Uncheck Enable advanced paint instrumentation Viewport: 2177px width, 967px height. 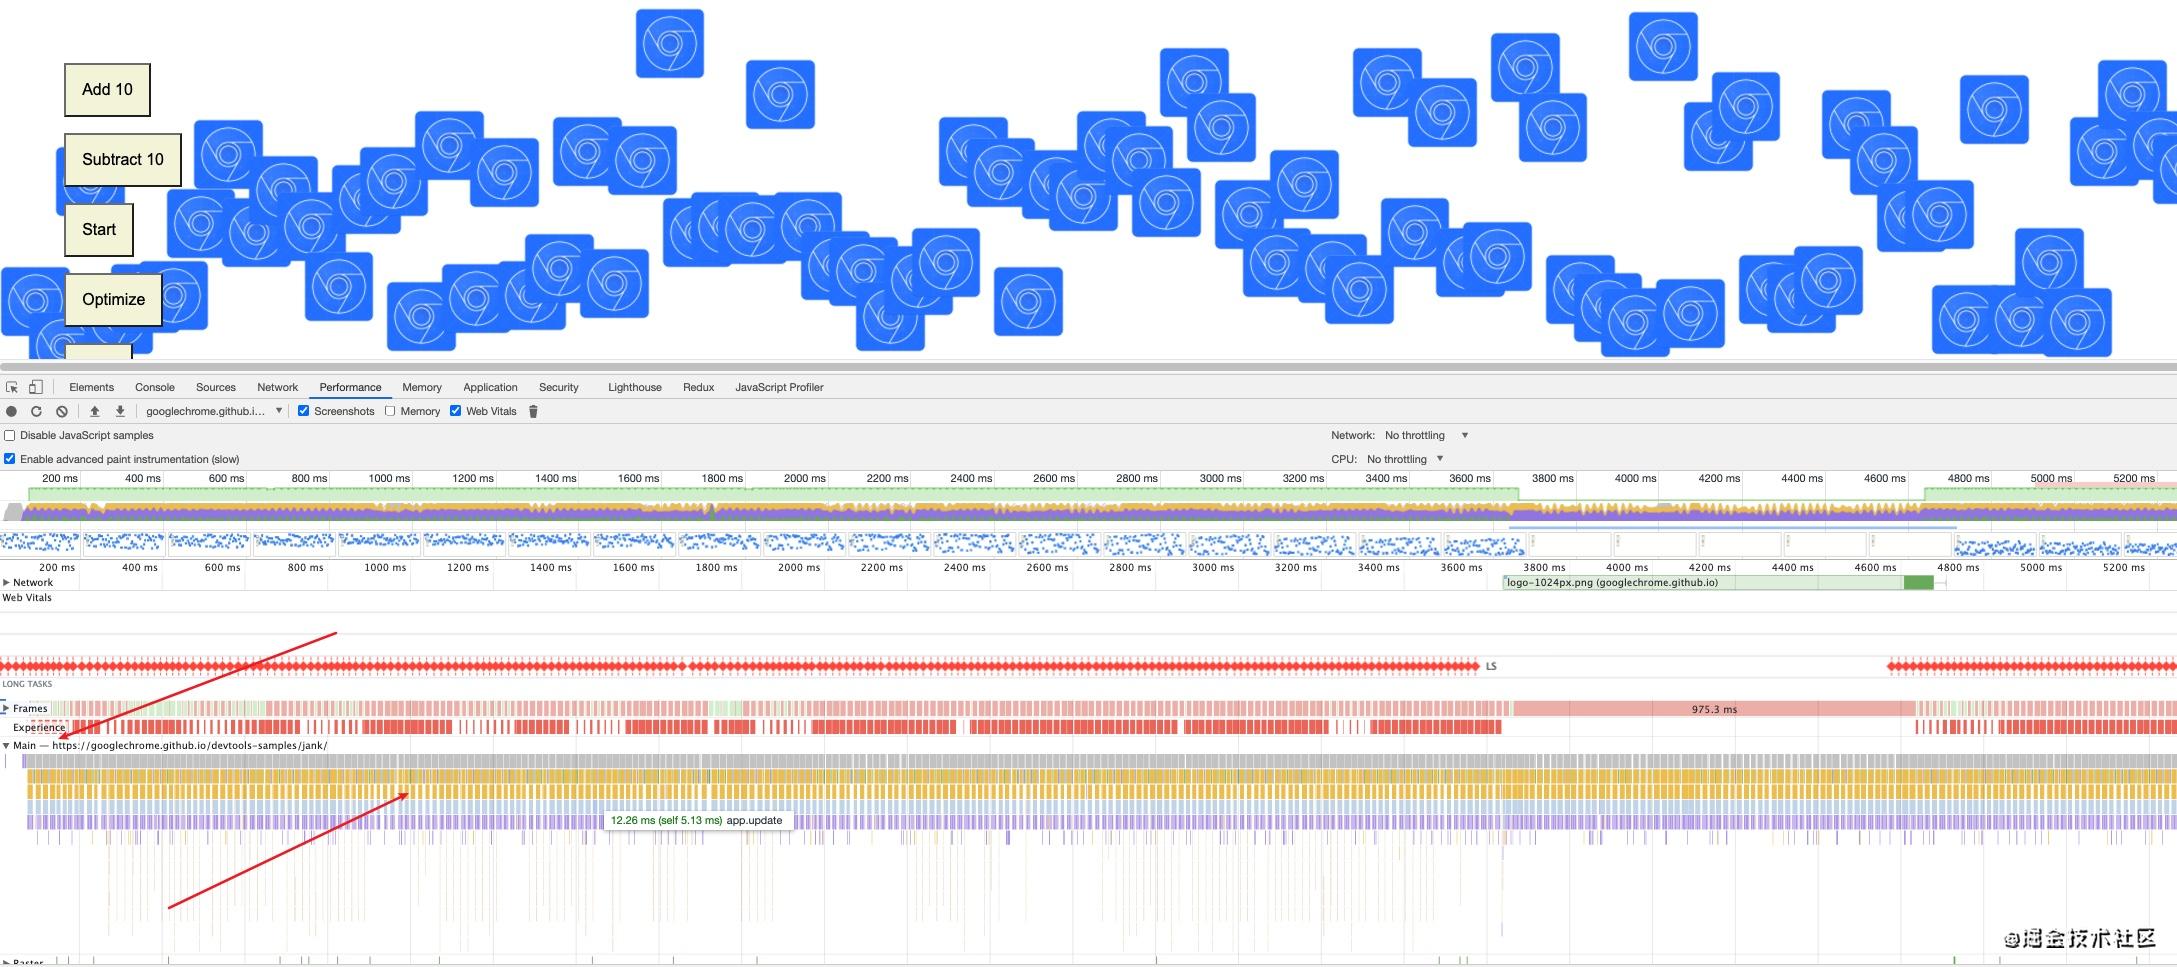pos(10,459)
